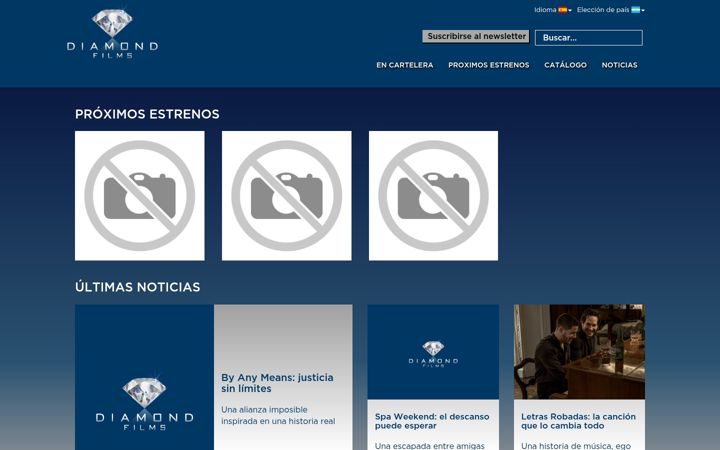Open the CATÁLOGO menu item

pyautogui.click(x=565, y=65)
